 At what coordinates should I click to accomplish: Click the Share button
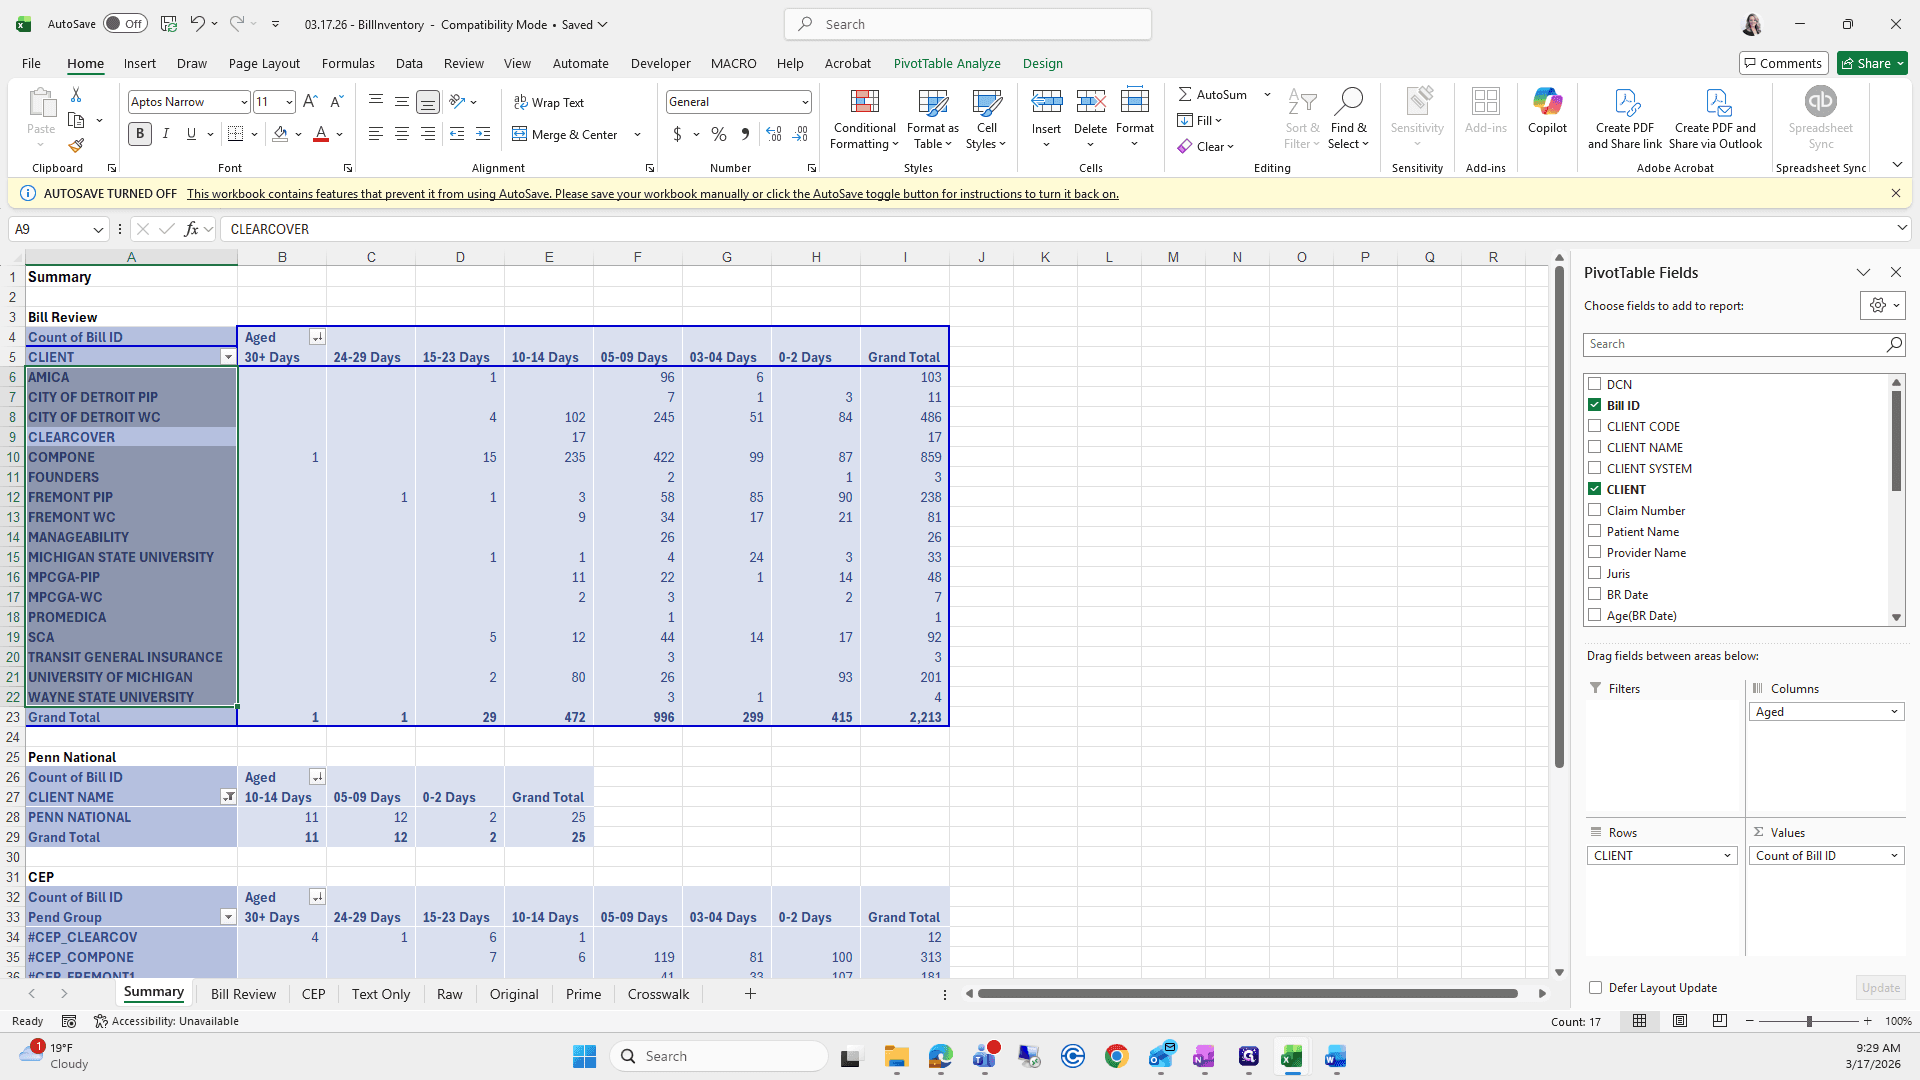tap(1872, 63)
